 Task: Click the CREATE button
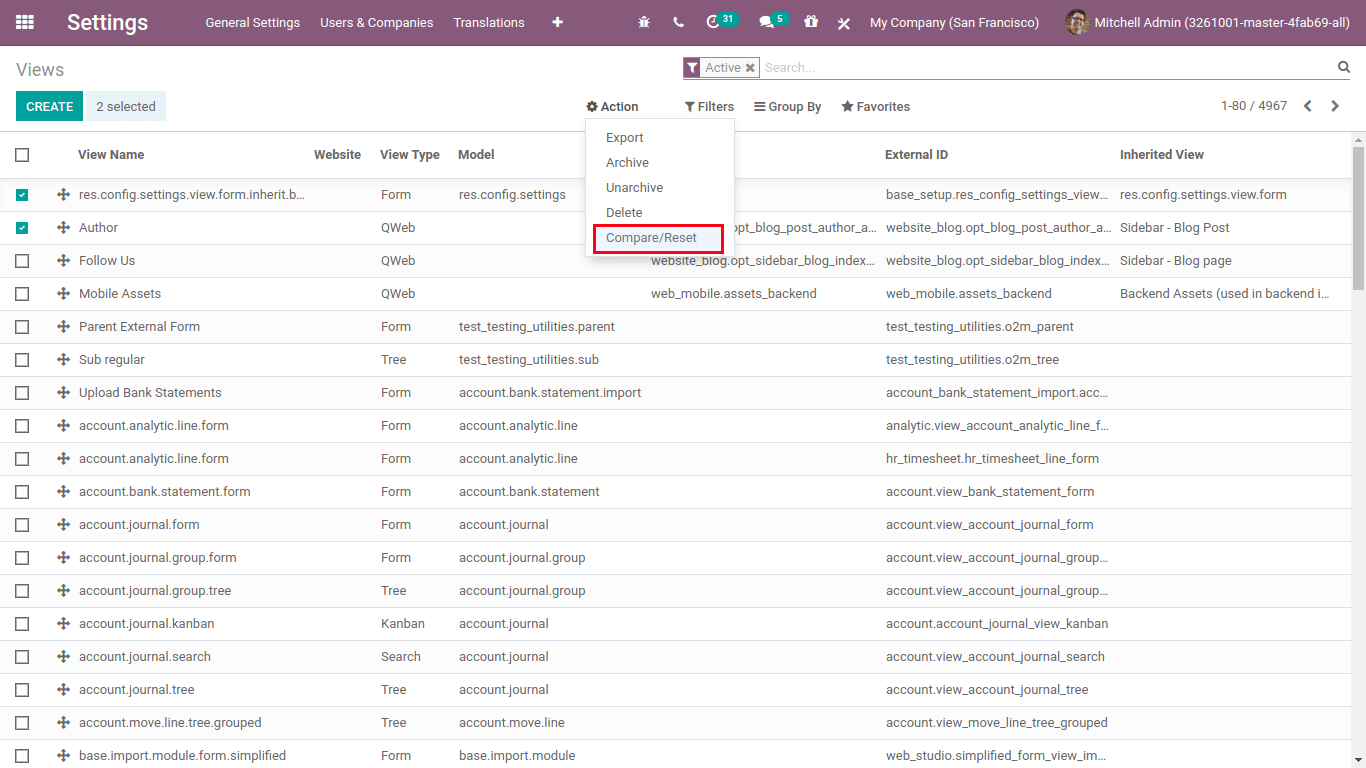(49, 106)
